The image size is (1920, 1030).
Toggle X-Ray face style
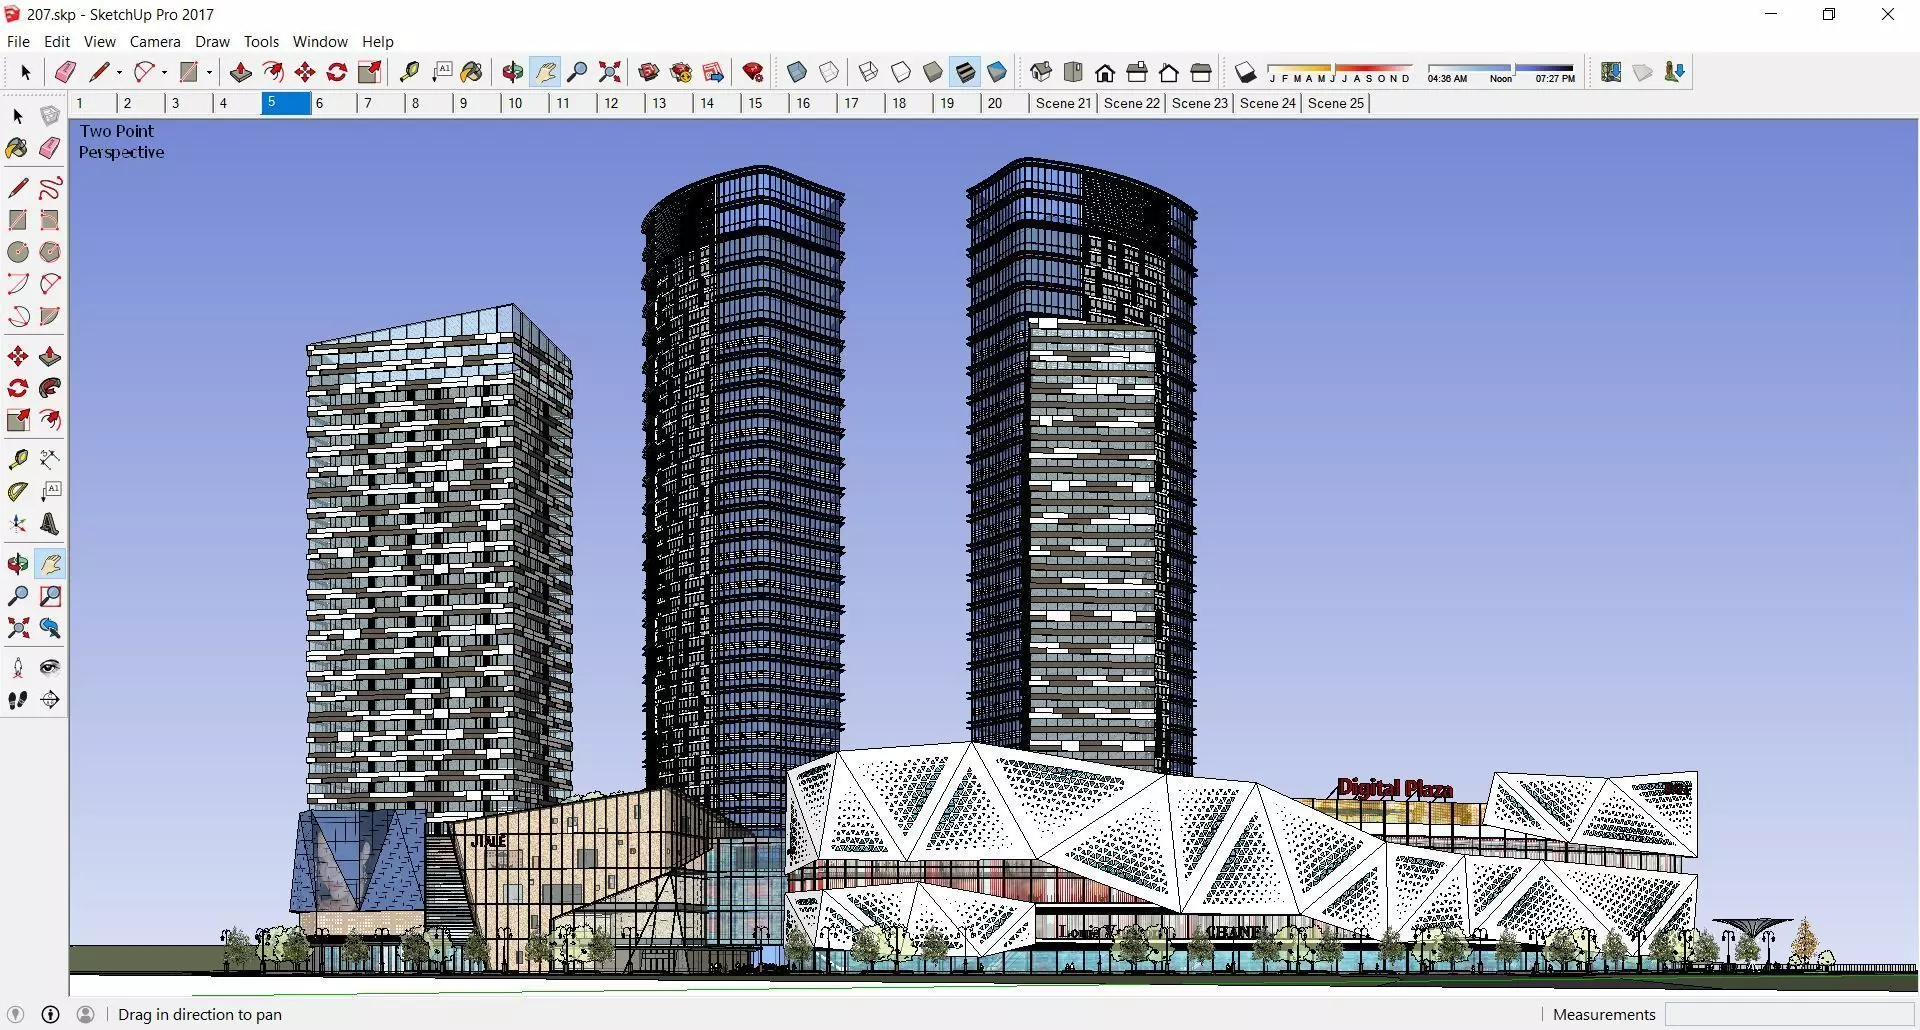(797, 72)
